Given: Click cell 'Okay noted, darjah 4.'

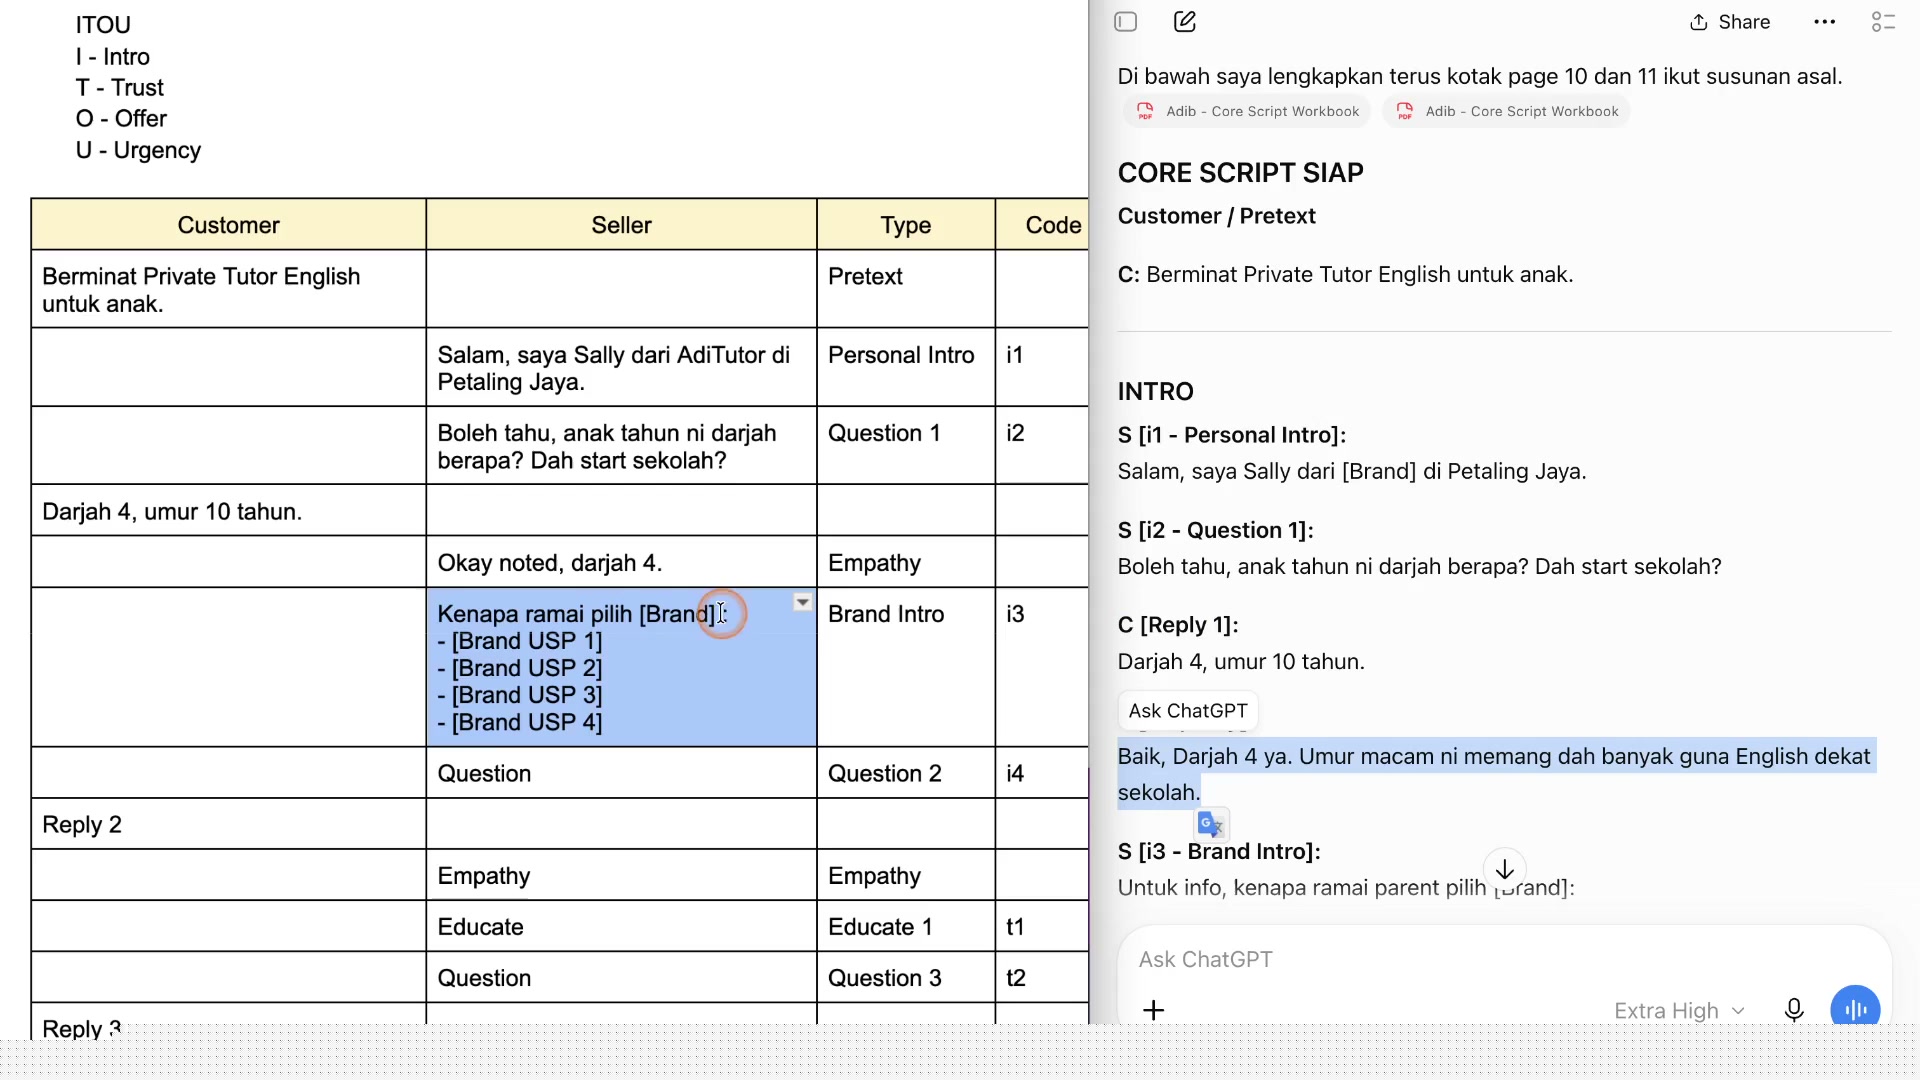Looking at the screenshot, I should point(621,563).
